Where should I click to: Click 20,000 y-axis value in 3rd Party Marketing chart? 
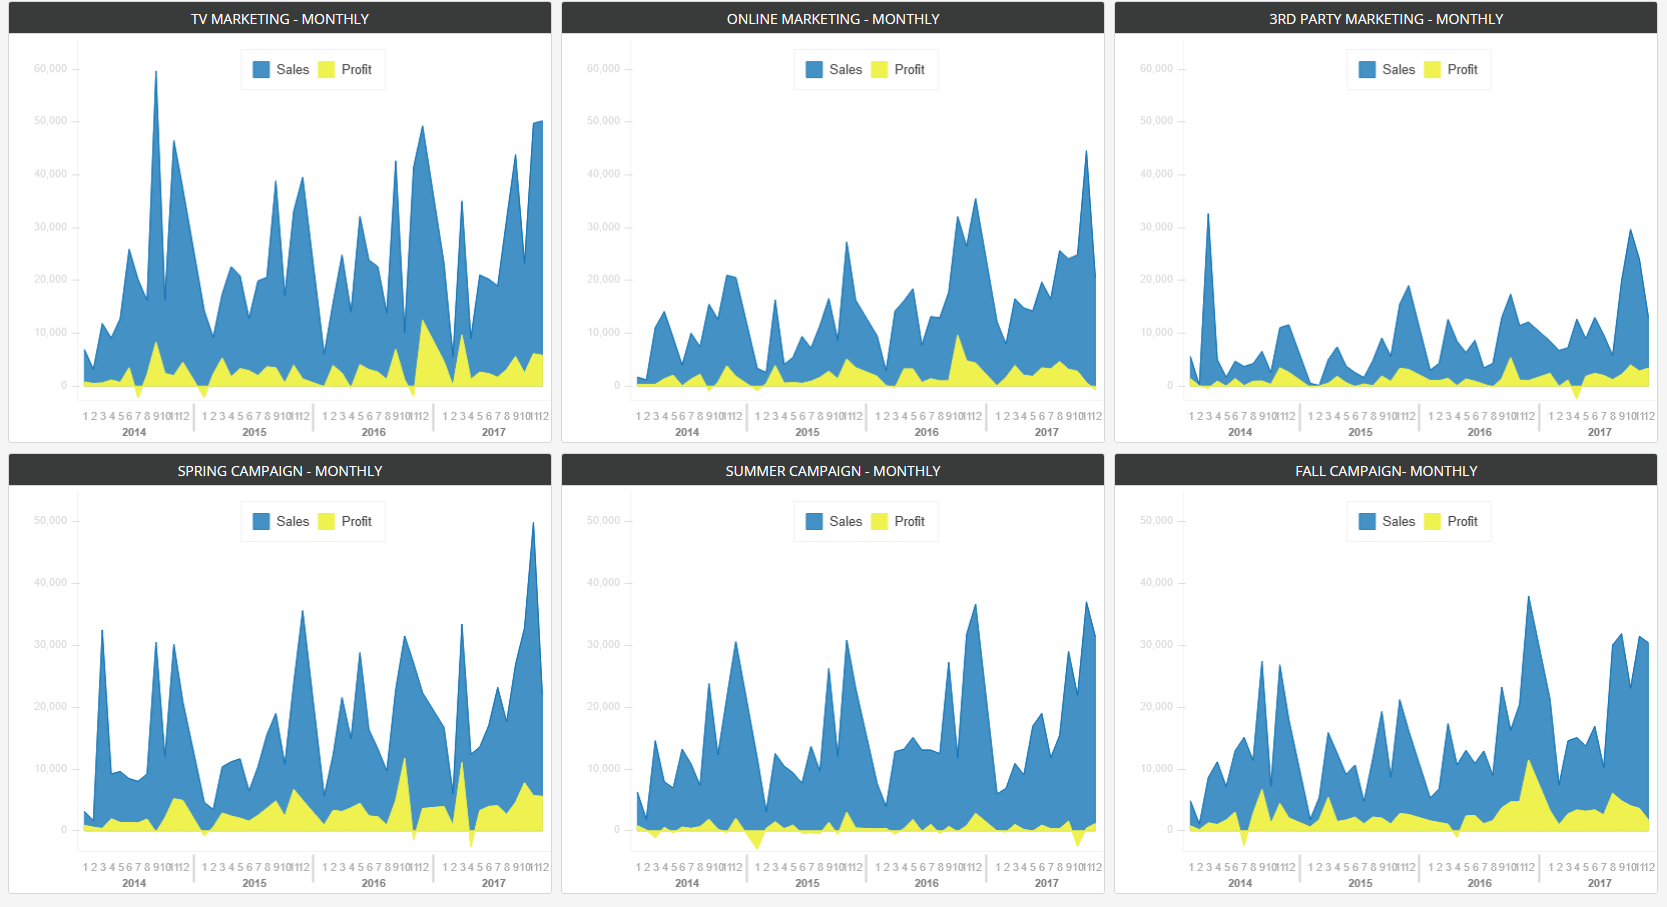tap(1156, 280)
